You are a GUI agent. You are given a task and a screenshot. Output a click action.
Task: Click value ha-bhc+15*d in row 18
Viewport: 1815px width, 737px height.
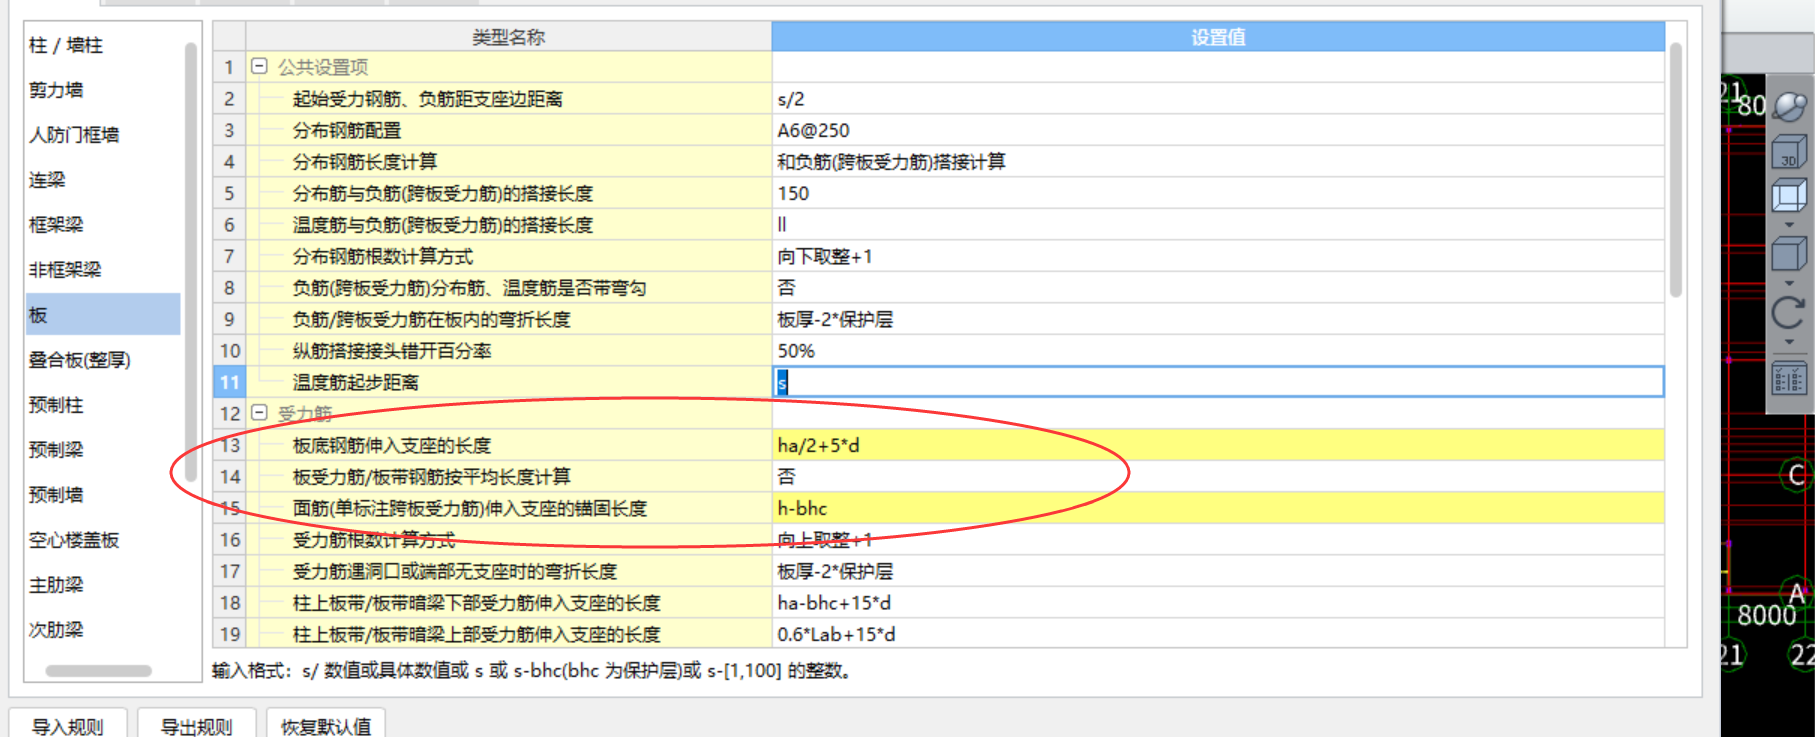834,603
